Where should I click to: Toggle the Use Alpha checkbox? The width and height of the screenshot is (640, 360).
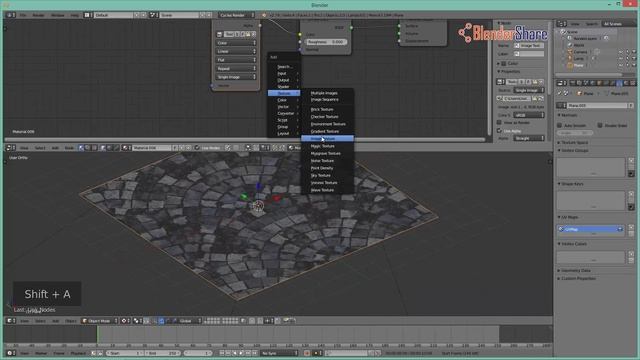[x=499, y=131]
